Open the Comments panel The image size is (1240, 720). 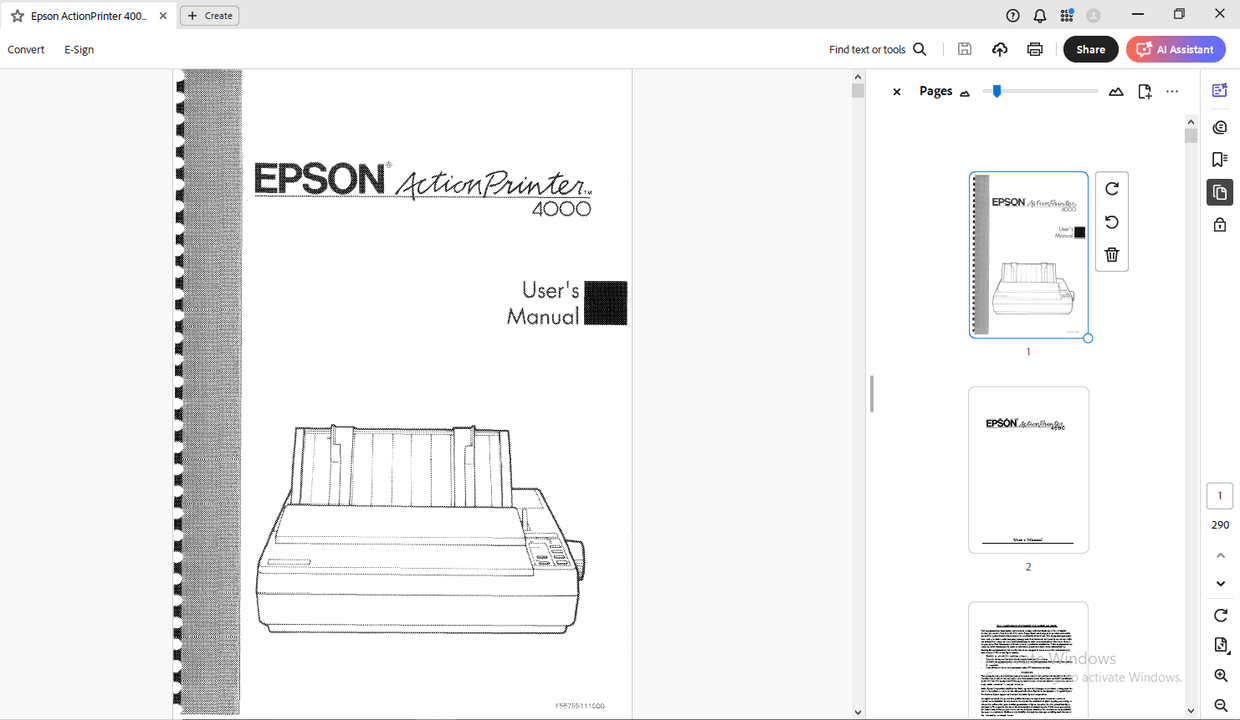tap(1219, 127)
